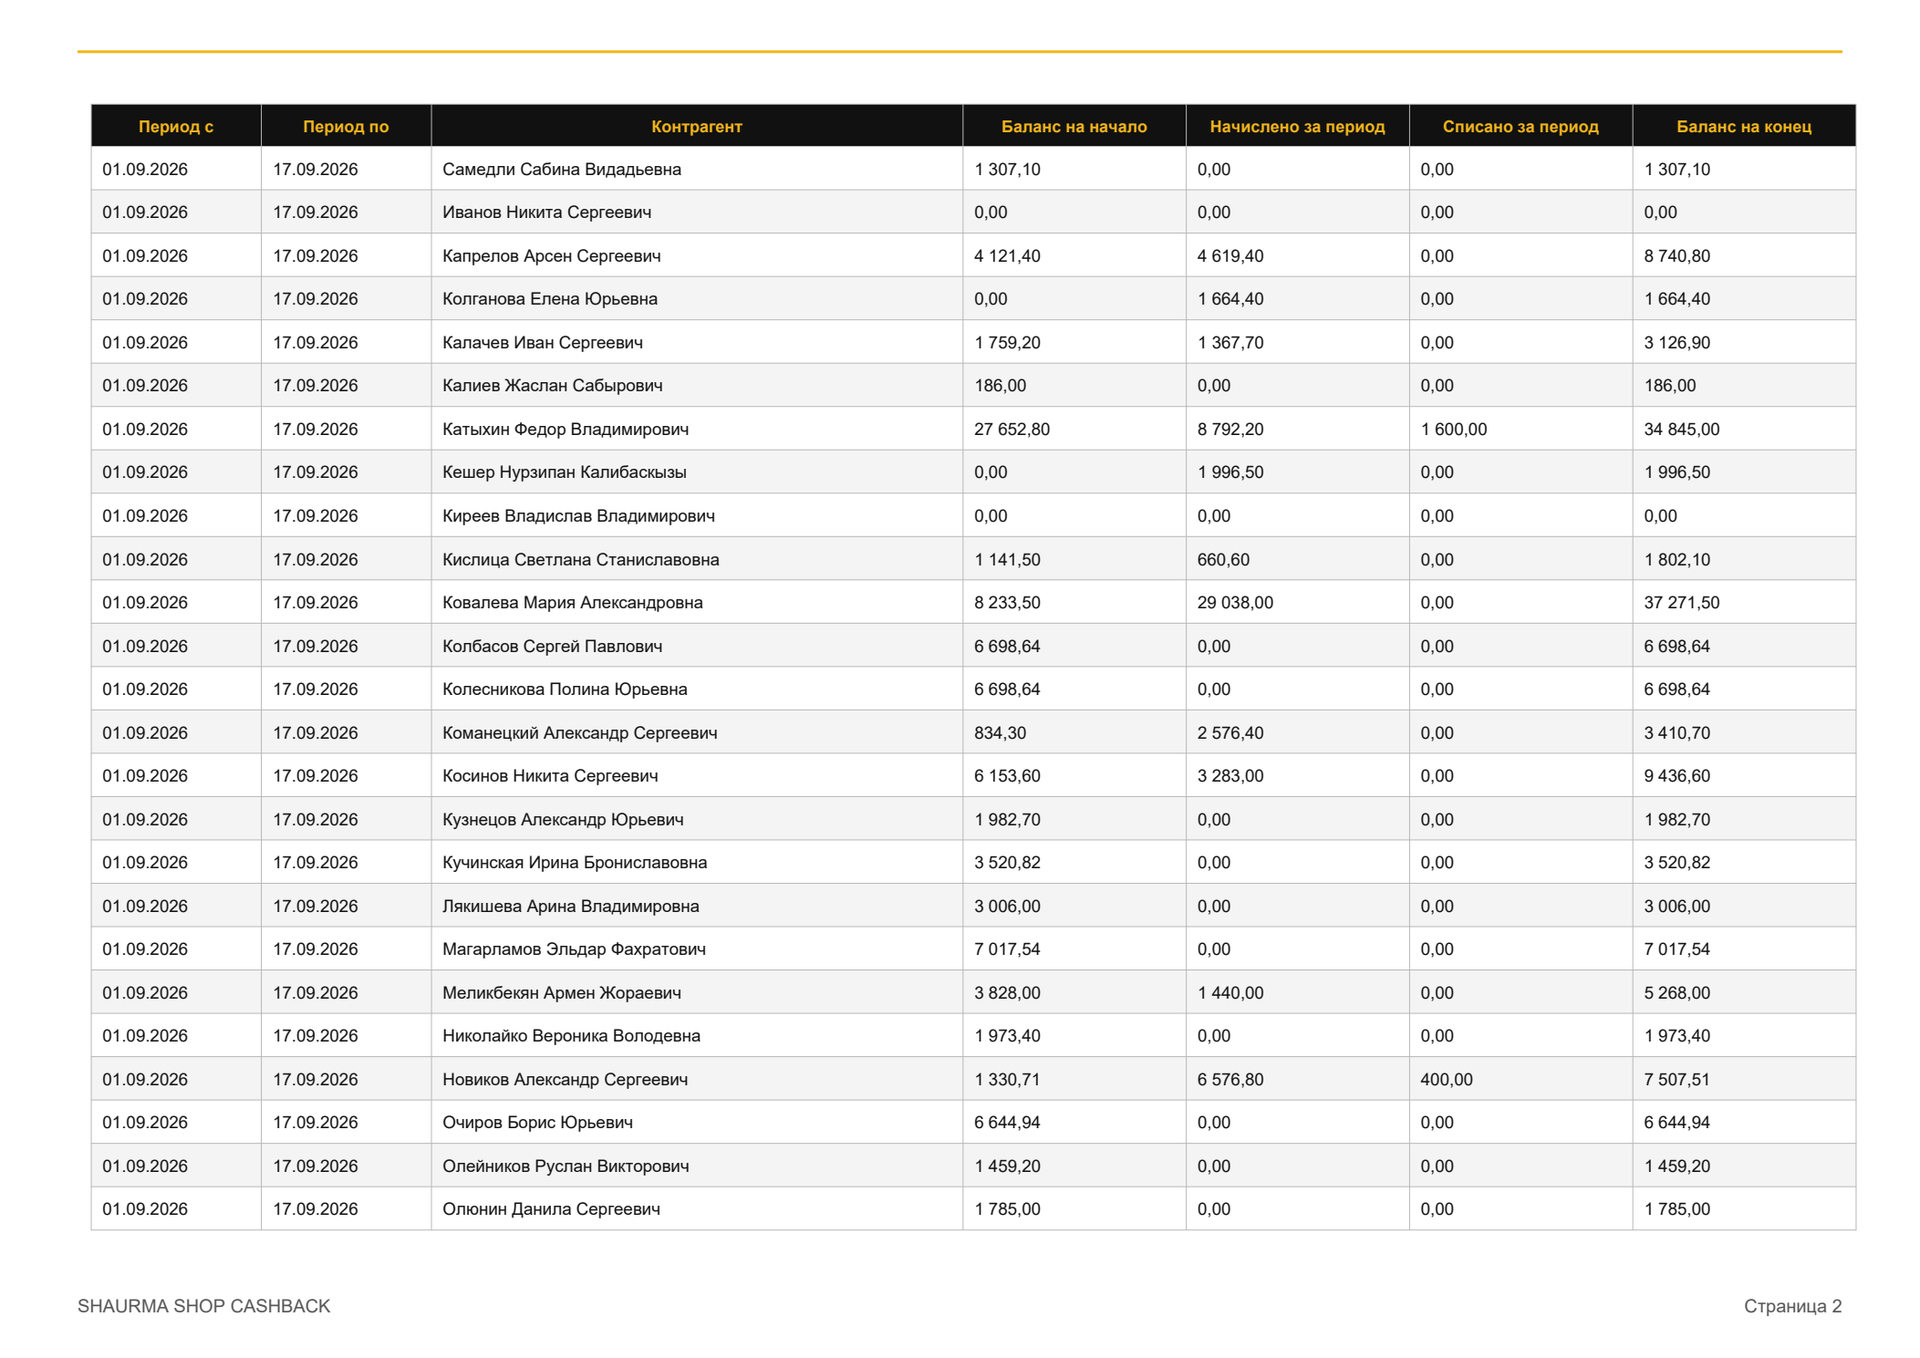
Task: Select the row for Самедли Сабина Видадьевна
Action: pyautogui.click(x=973, y=169)
